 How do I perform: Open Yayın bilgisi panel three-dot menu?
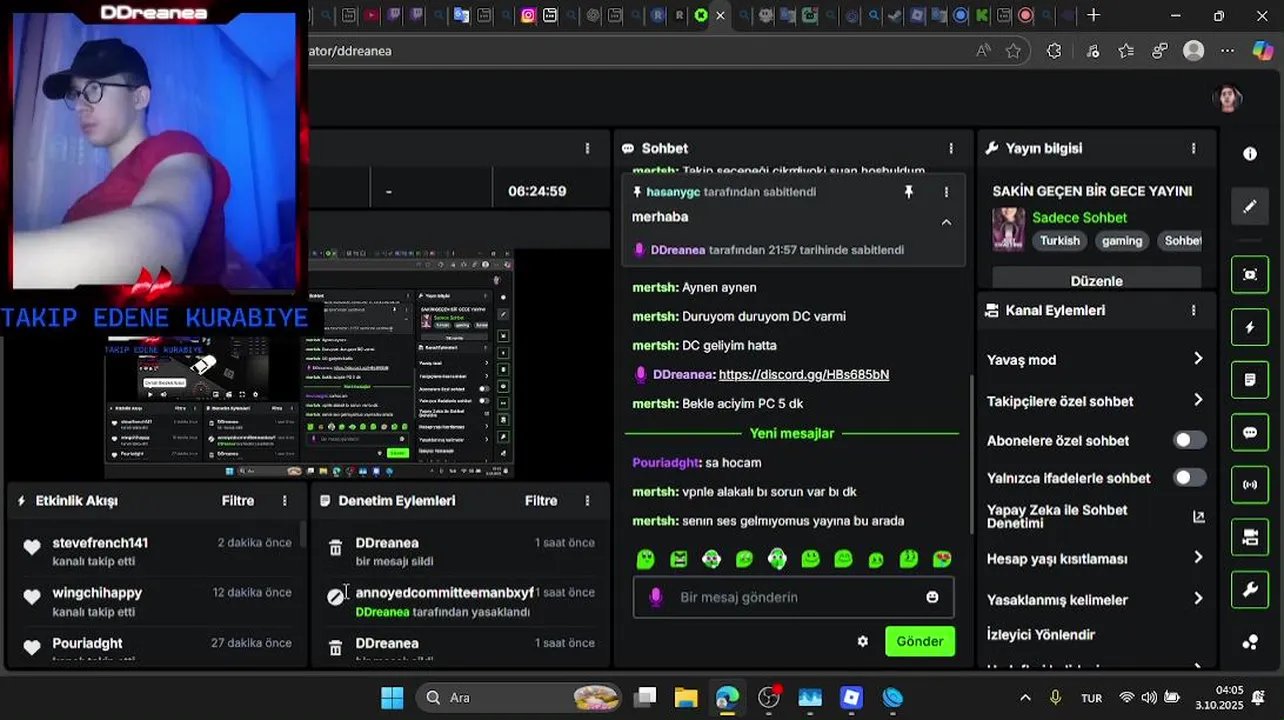click(x=1193, y=148)
